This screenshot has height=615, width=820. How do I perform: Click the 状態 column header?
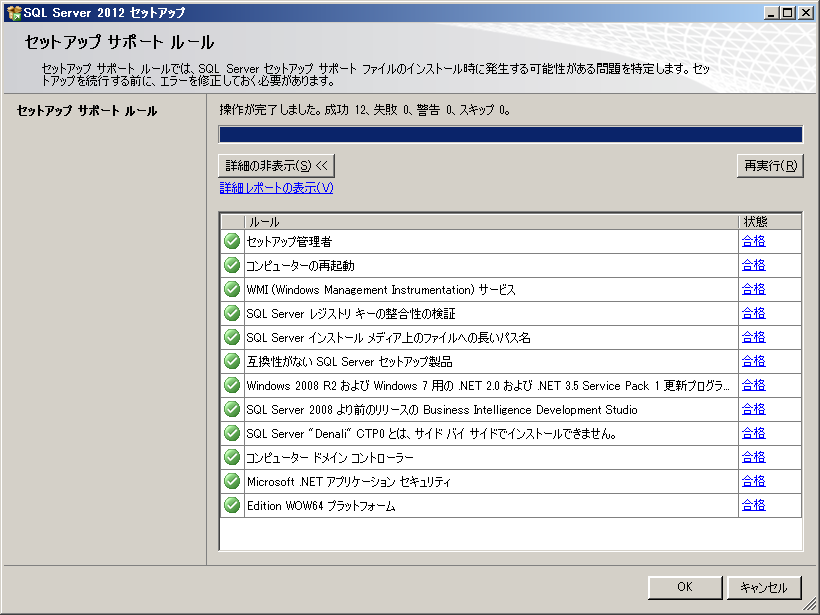[769, 221]
